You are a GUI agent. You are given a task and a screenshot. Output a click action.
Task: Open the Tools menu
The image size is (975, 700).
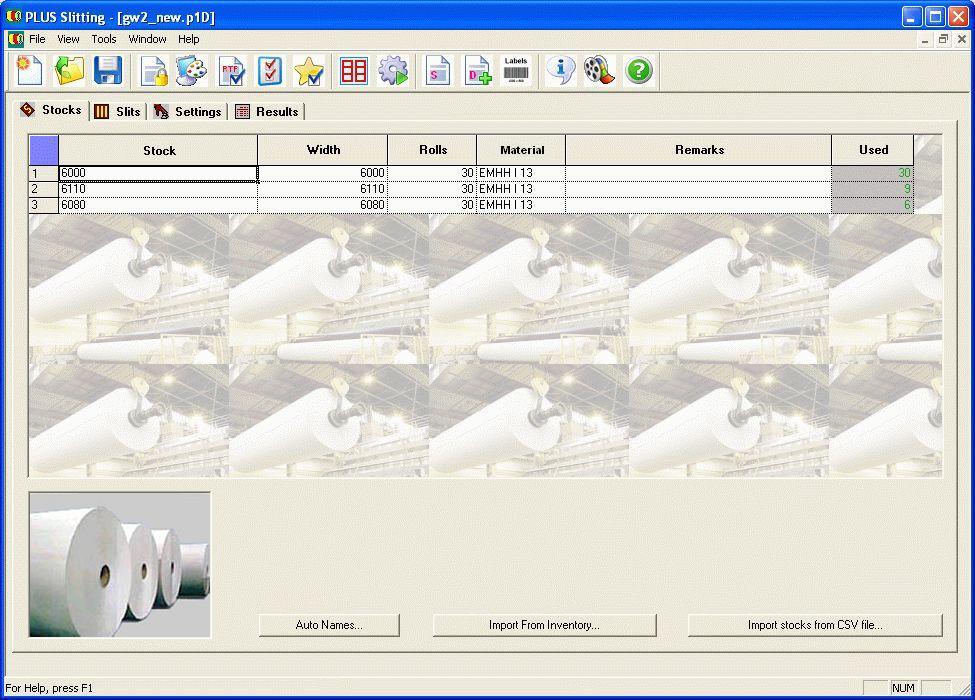click(103, 39)
